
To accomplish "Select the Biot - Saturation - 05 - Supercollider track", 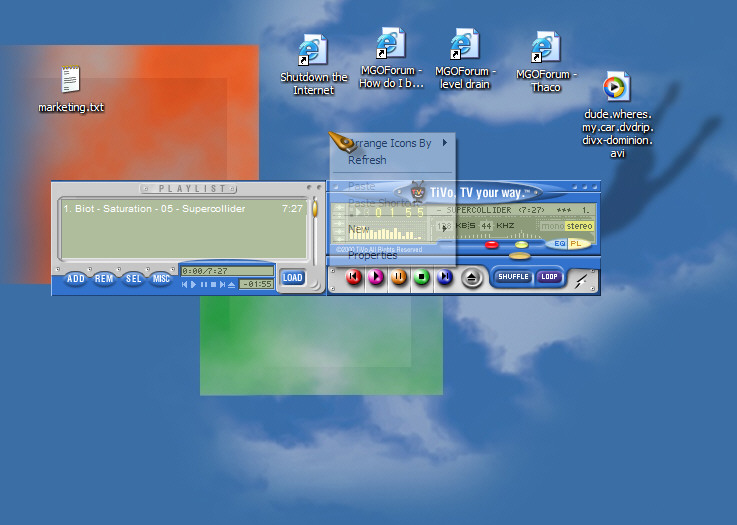I will (x=183, y=208).
